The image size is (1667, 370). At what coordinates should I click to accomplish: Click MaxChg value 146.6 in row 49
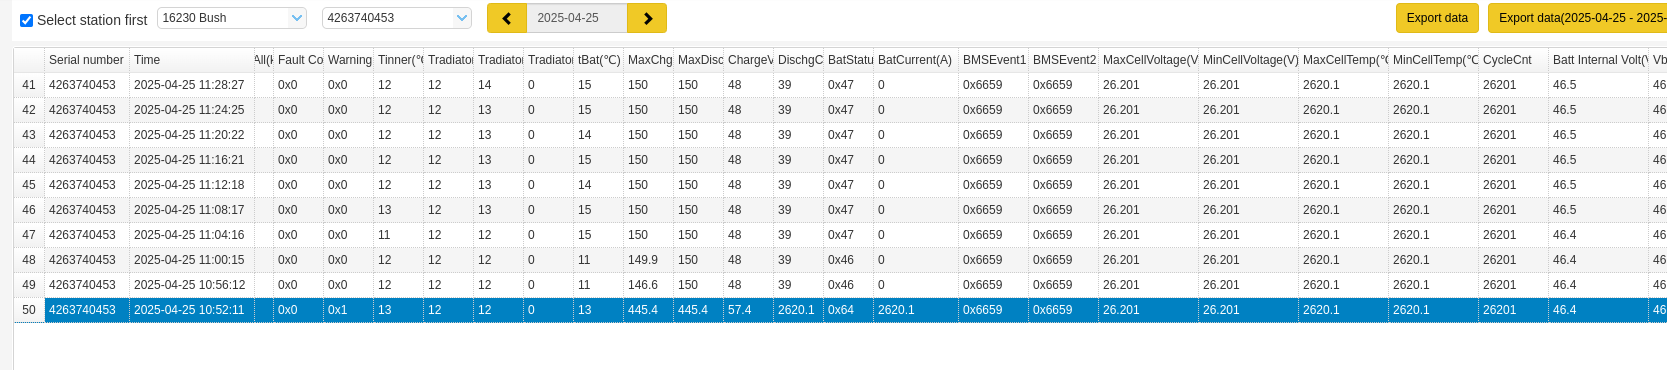pyautogui.click(x=649, y=285)
